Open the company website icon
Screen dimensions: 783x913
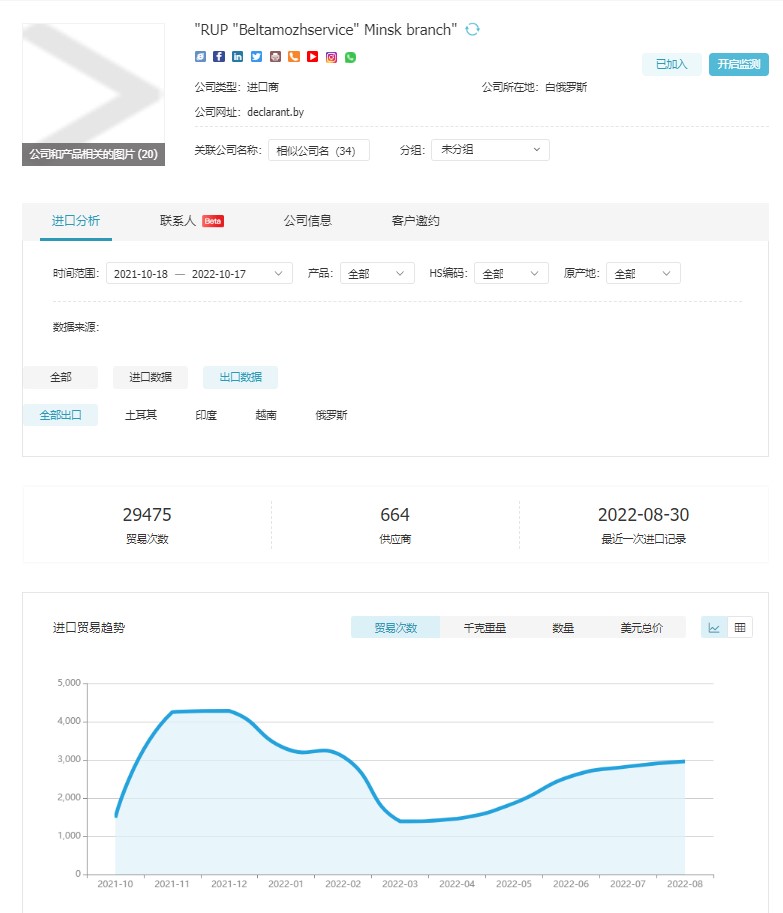(x=200, y=56)
